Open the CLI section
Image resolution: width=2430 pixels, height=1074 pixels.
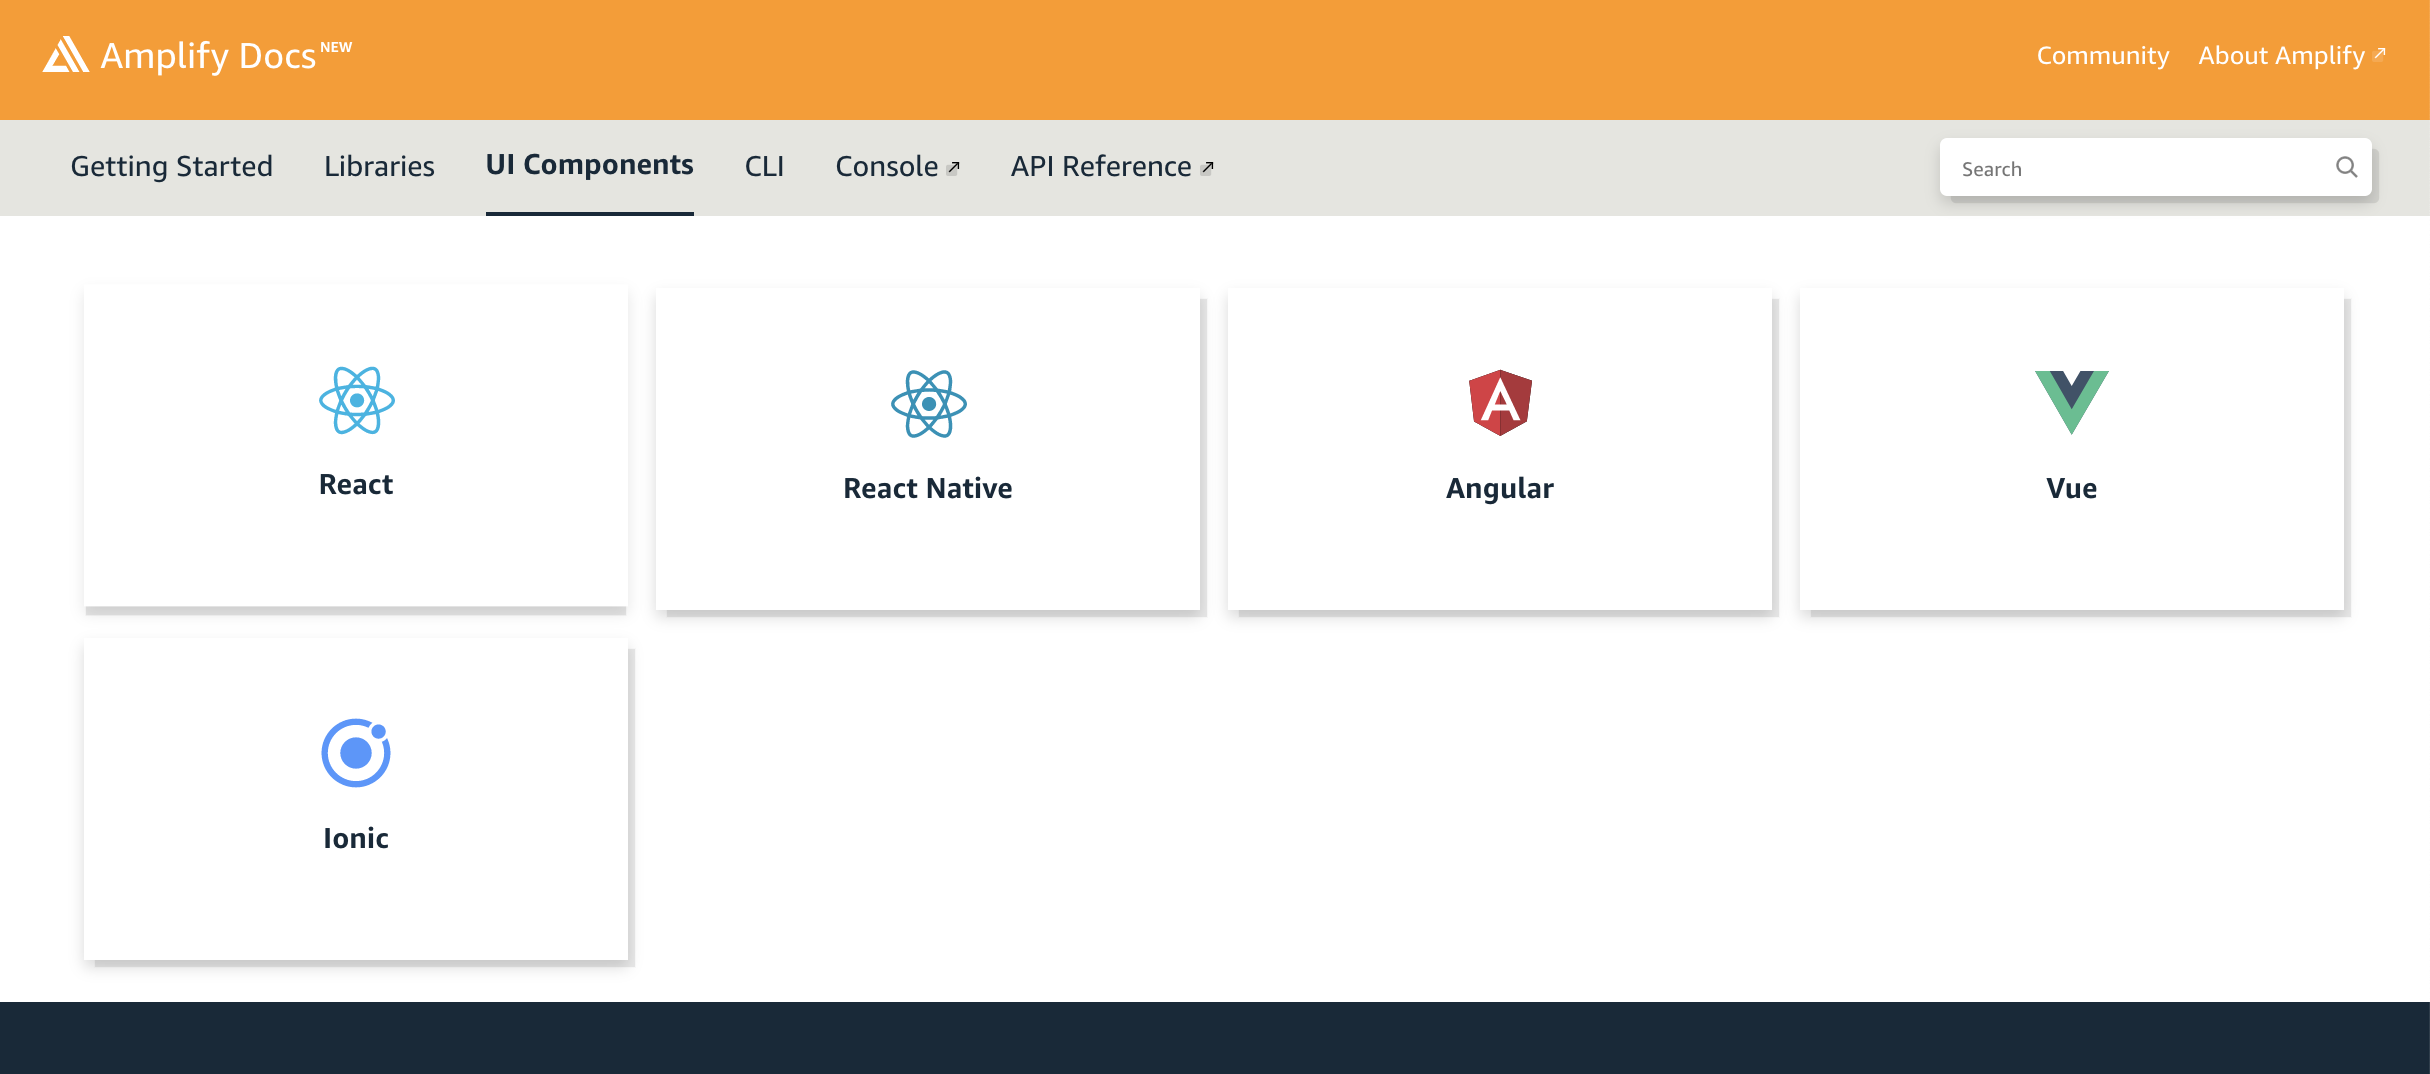[764, 166]
